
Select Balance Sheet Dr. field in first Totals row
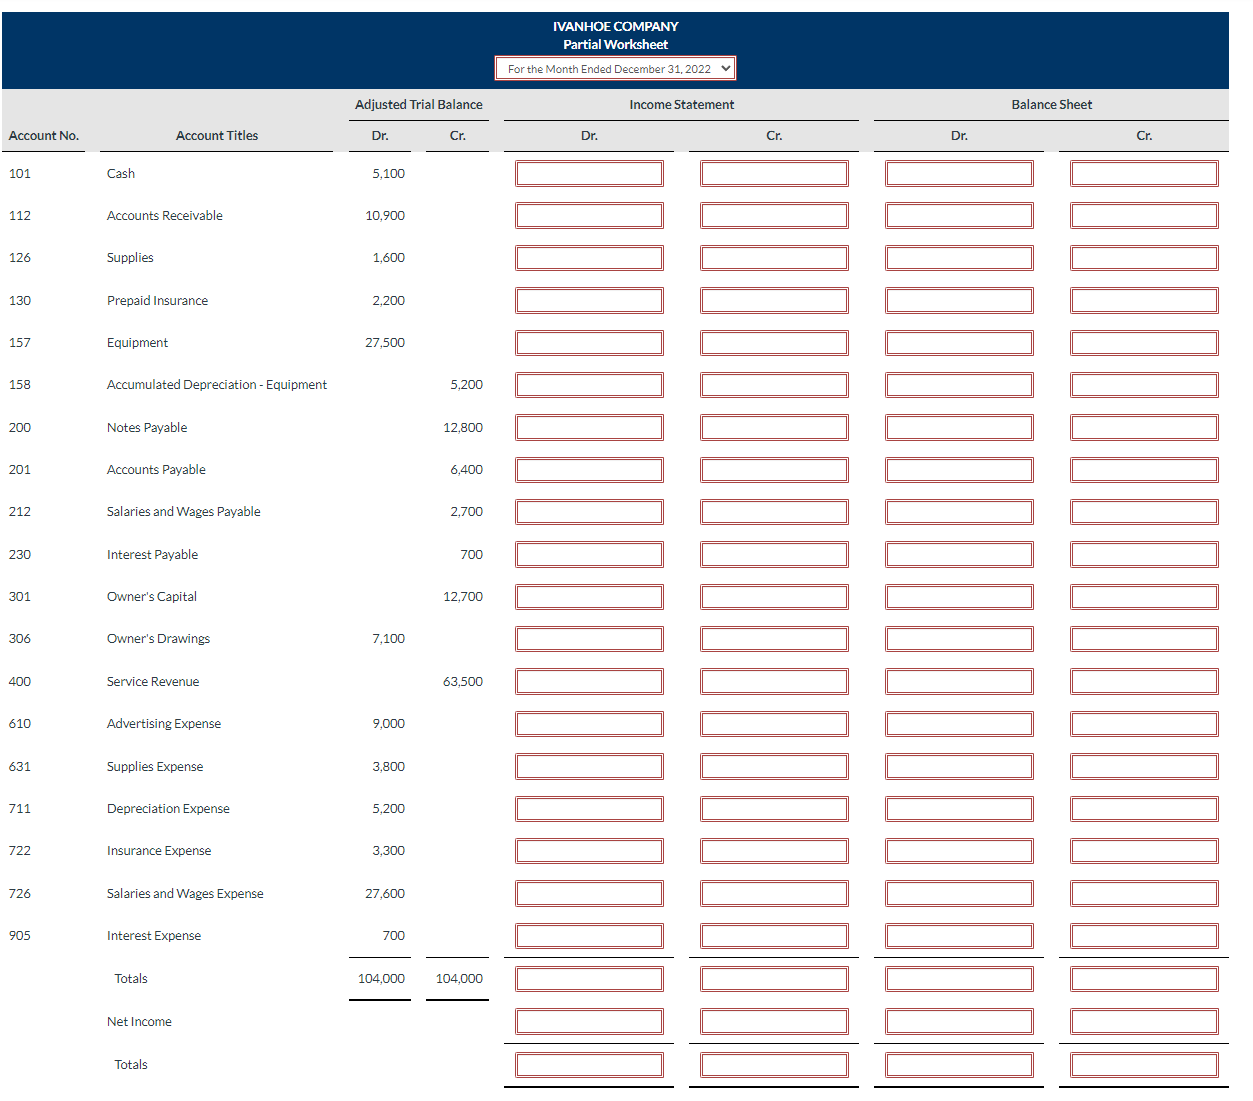click(x=959, y=978)
